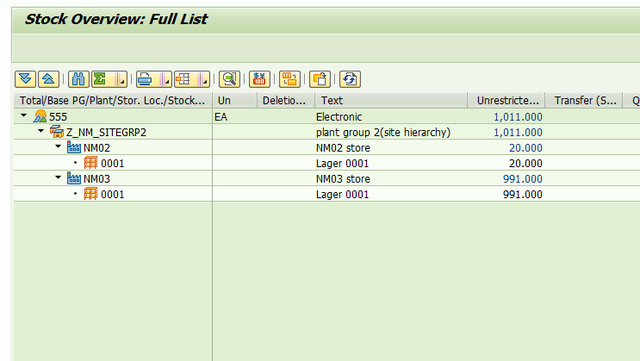
Task: Click the Deletio... column header
Action: tap(286, 100)
